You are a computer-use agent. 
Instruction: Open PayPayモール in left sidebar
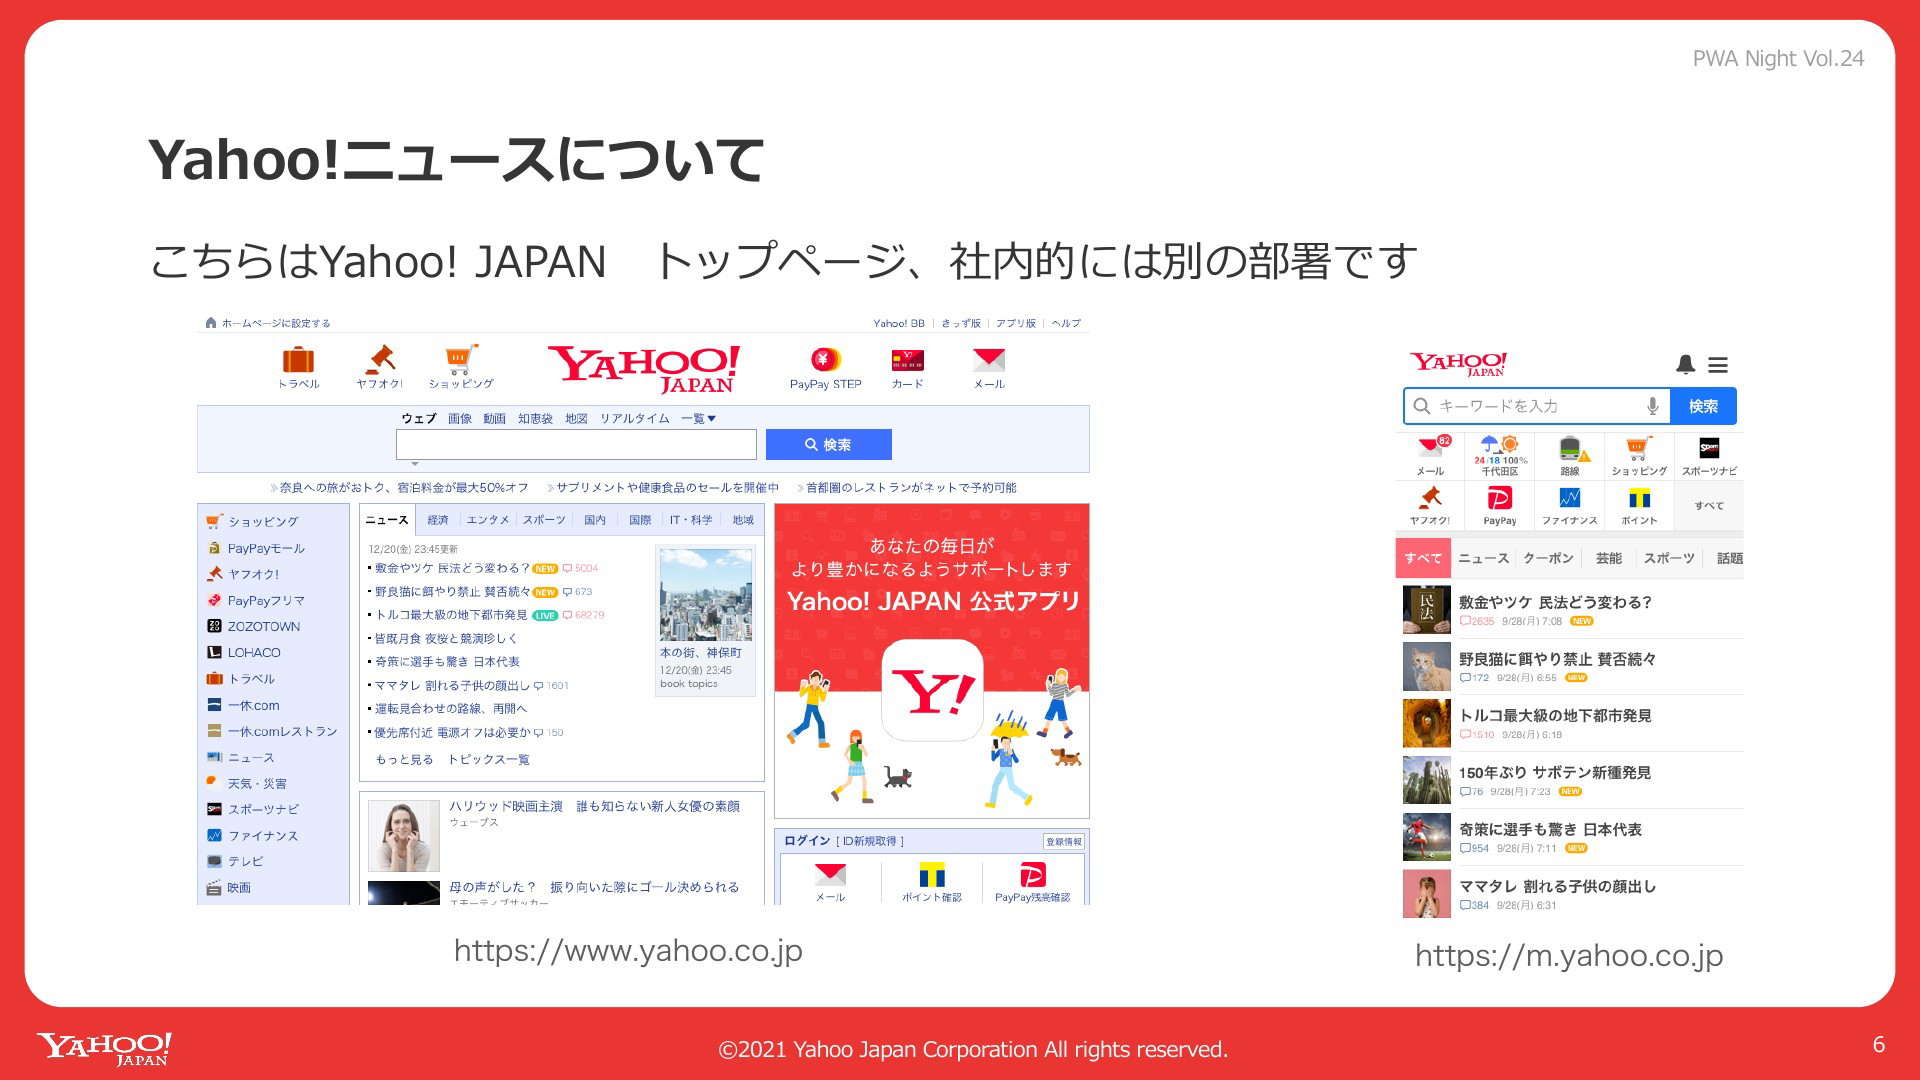[266, 549]
